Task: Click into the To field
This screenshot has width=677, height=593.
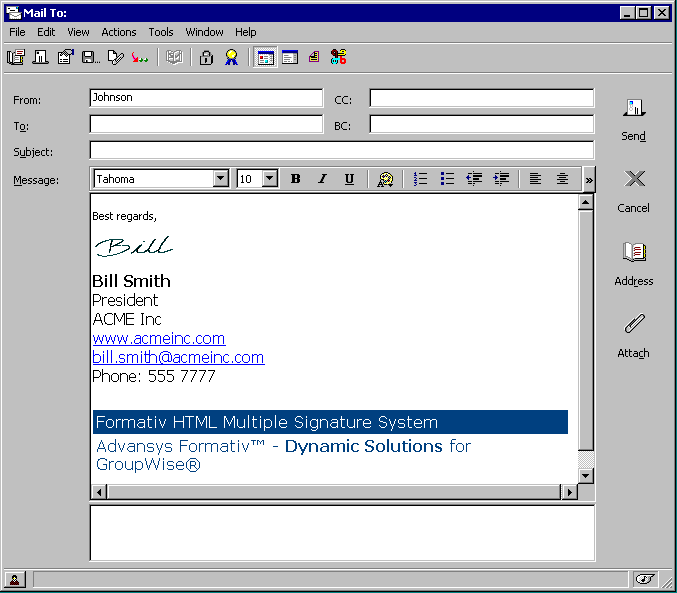Action: [x=206, y=124]
